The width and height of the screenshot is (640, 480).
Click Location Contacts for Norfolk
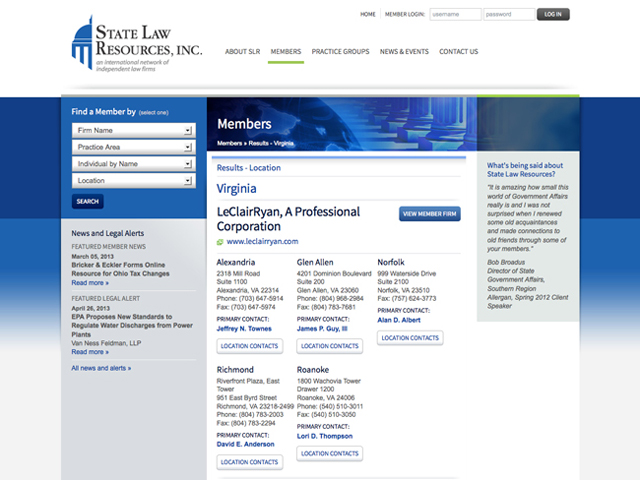[410, 338]
